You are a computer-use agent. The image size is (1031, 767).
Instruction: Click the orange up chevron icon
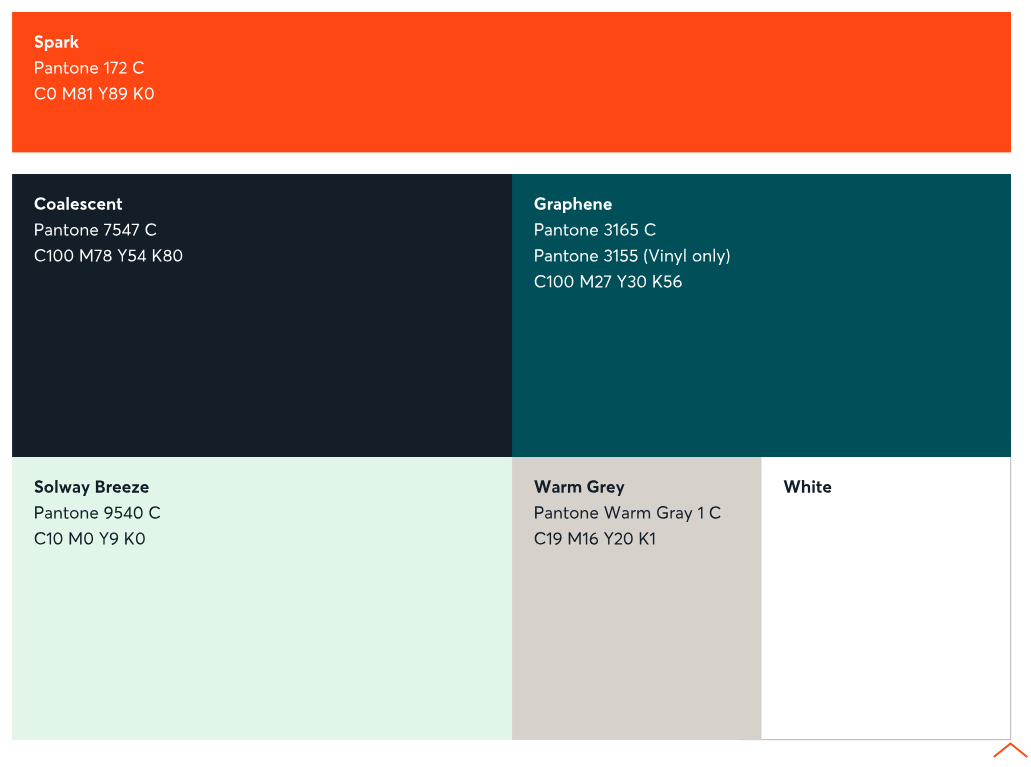(x=1010, y=751)
